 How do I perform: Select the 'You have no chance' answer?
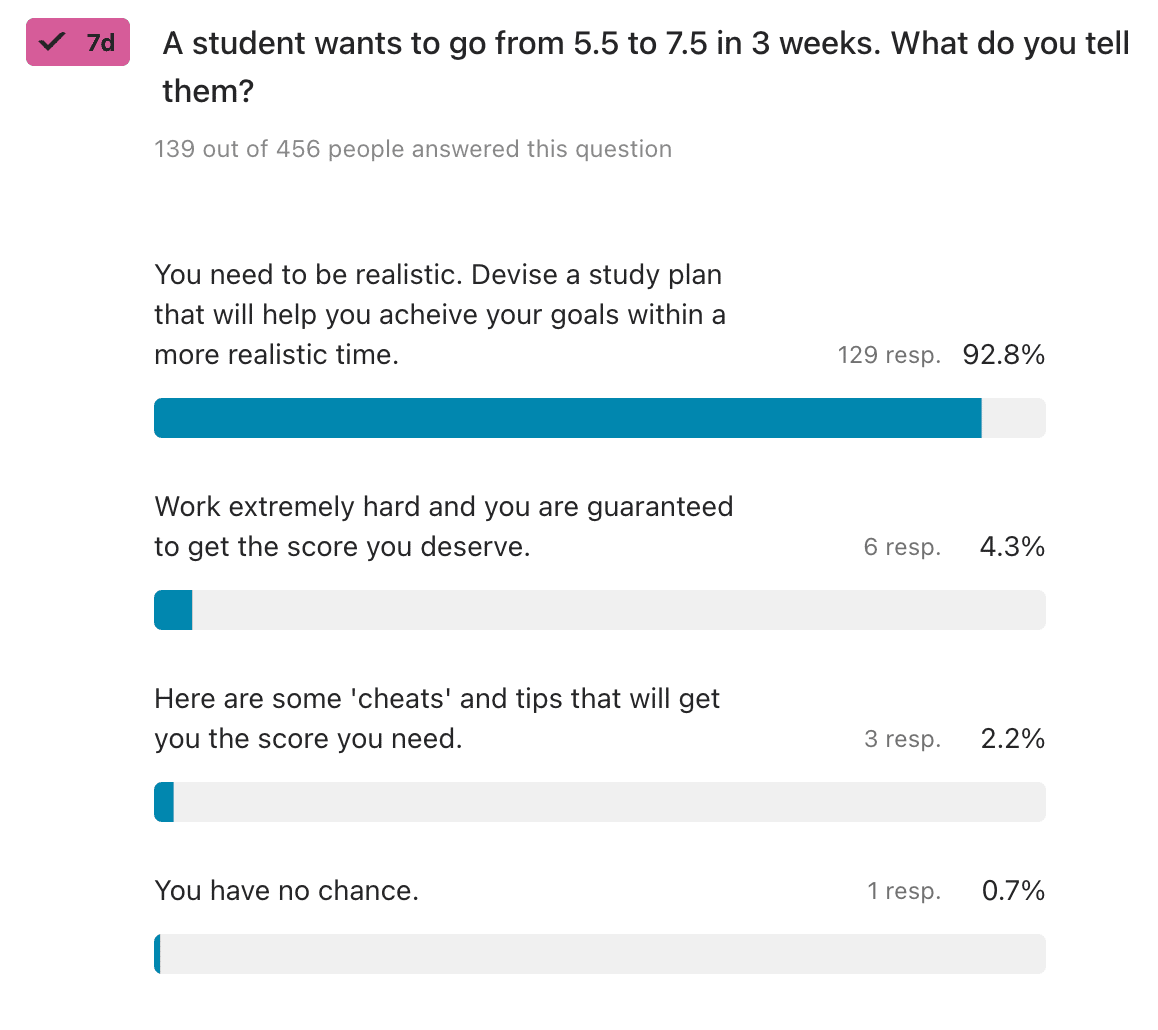(x=287, y=891)
